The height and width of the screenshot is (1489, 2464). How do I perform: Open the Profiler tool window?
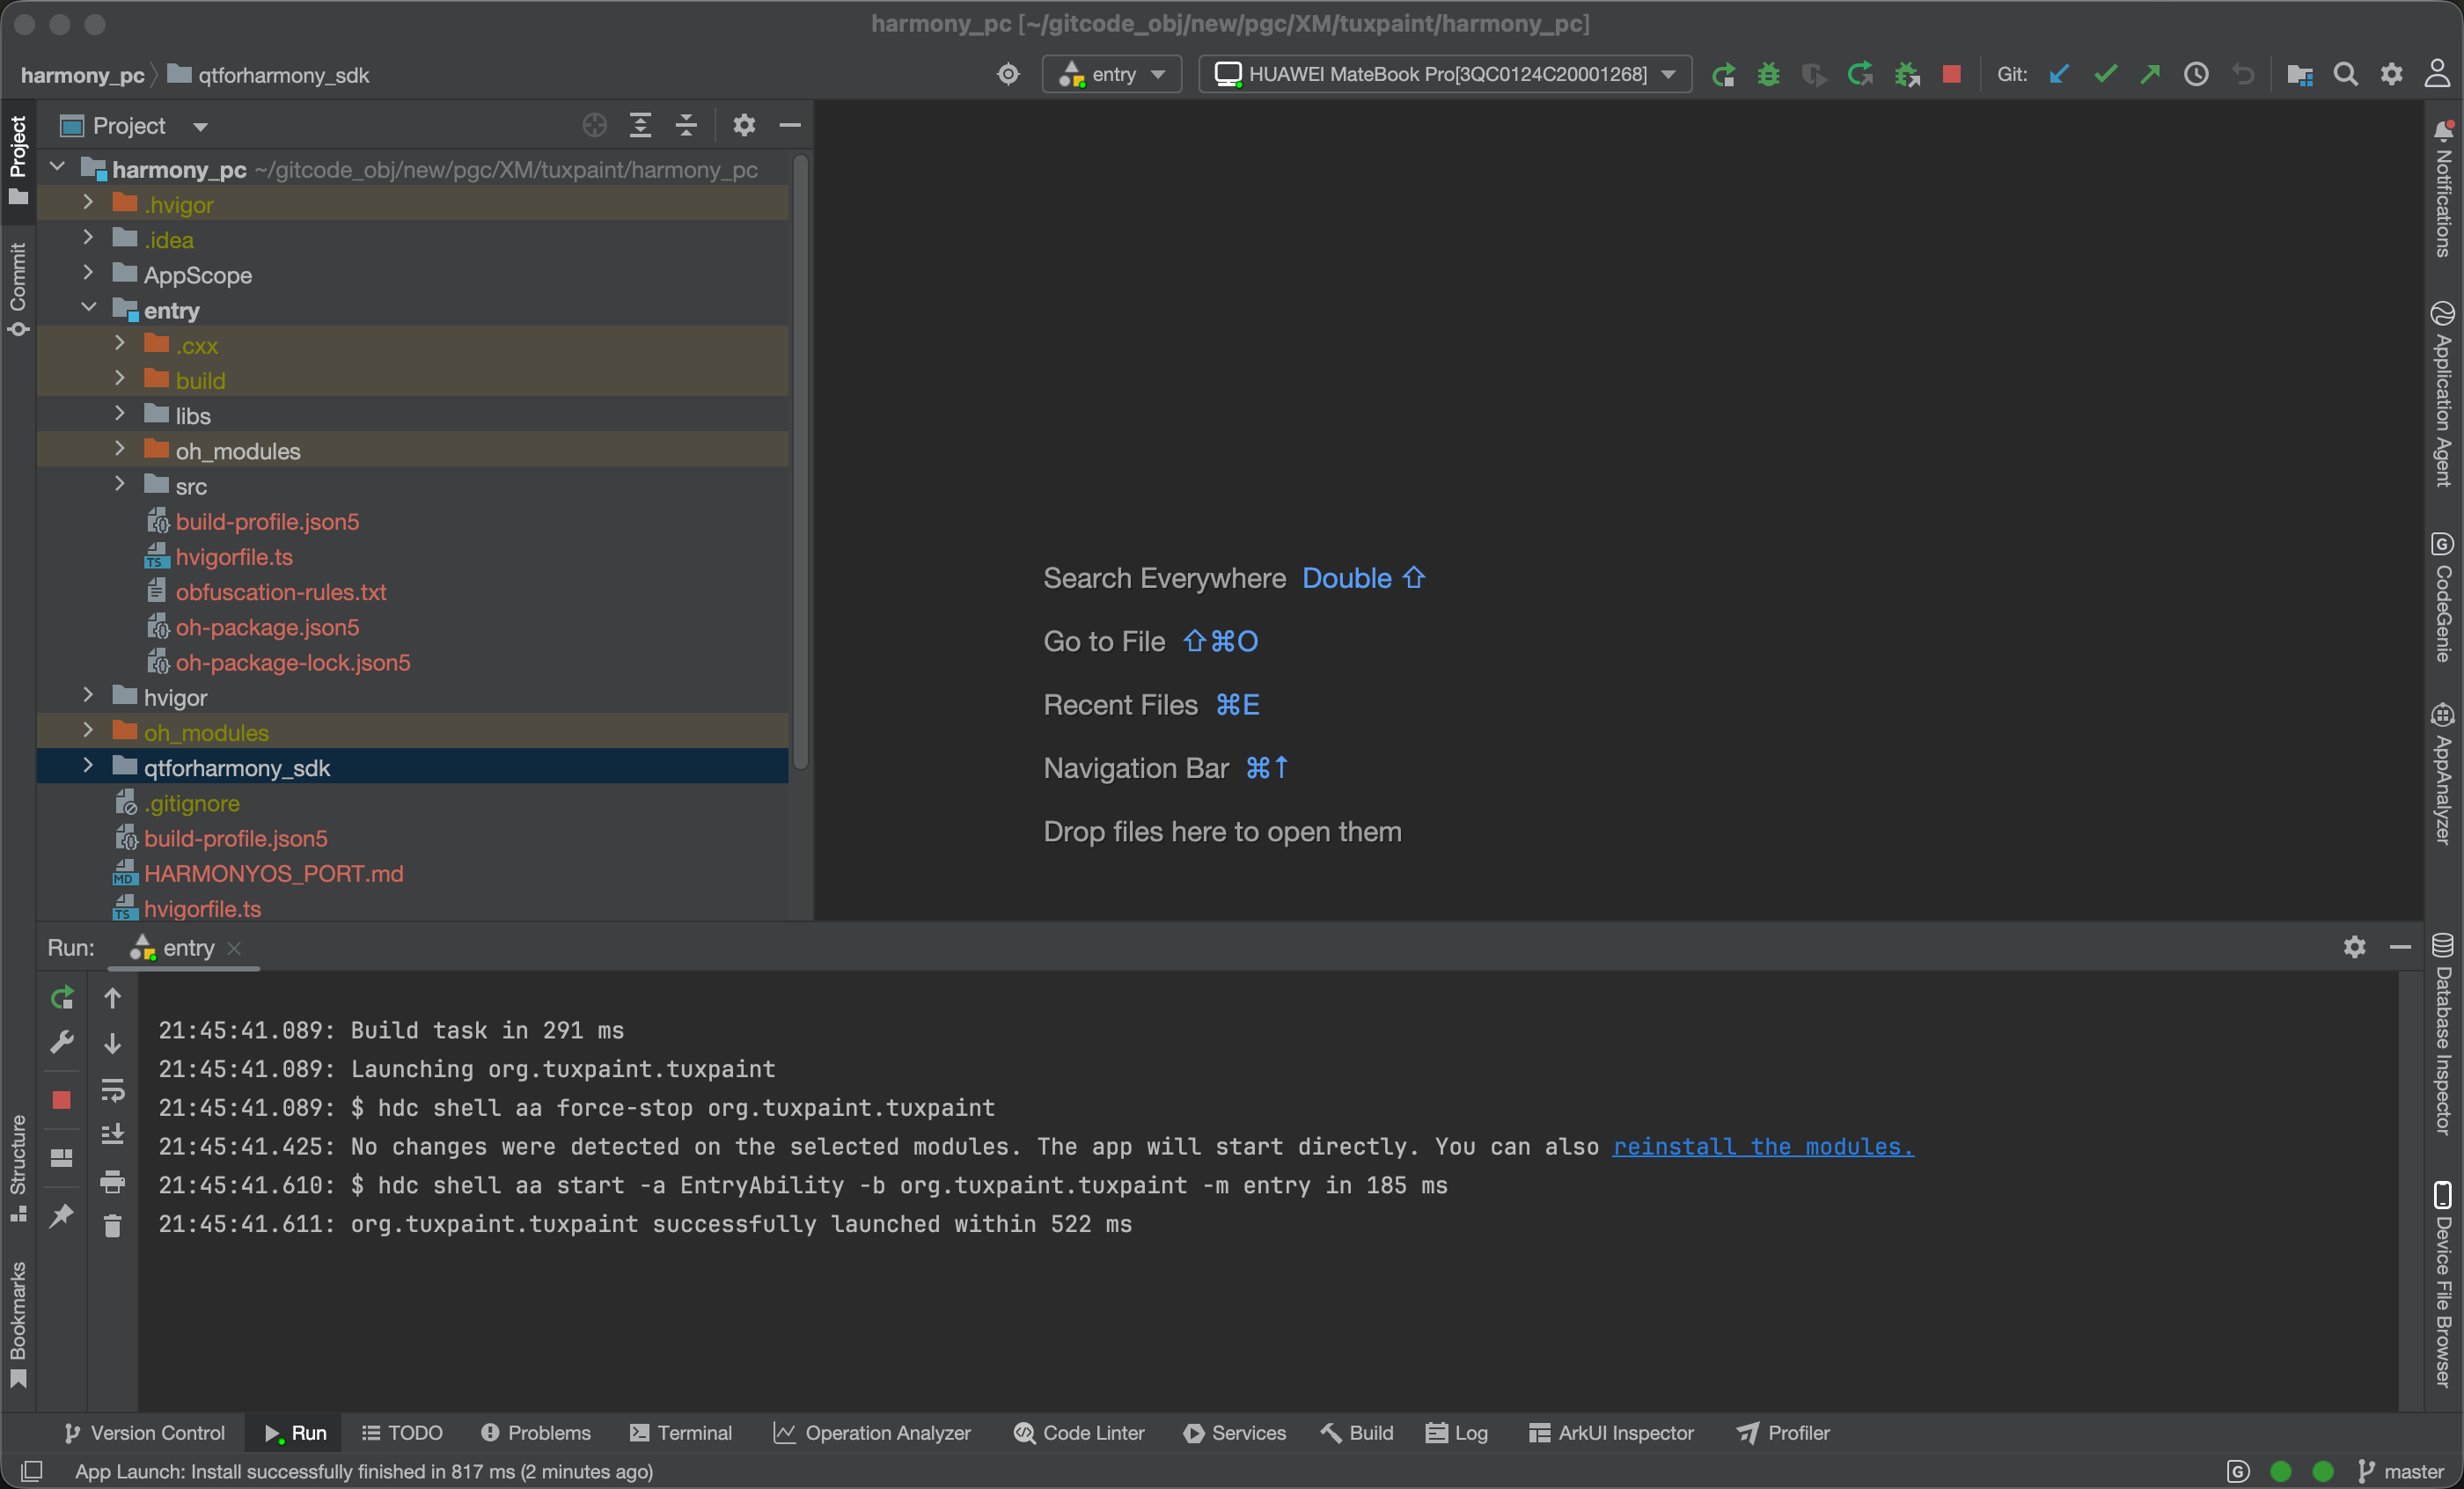(1783, 1432)
